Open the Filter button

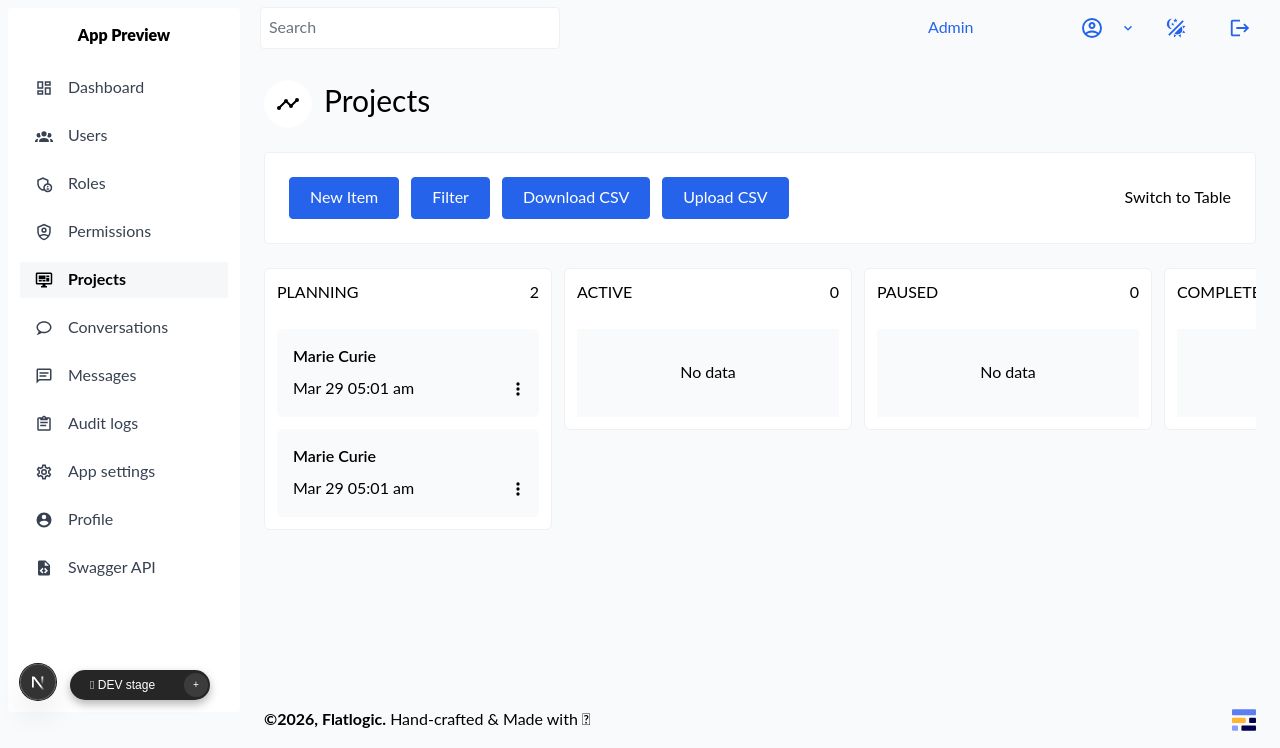[450, 198]
